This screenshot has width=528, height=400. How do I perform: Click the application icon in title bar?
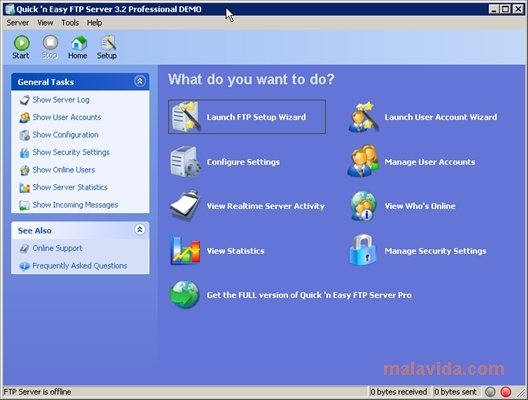(x=10, y=9)
